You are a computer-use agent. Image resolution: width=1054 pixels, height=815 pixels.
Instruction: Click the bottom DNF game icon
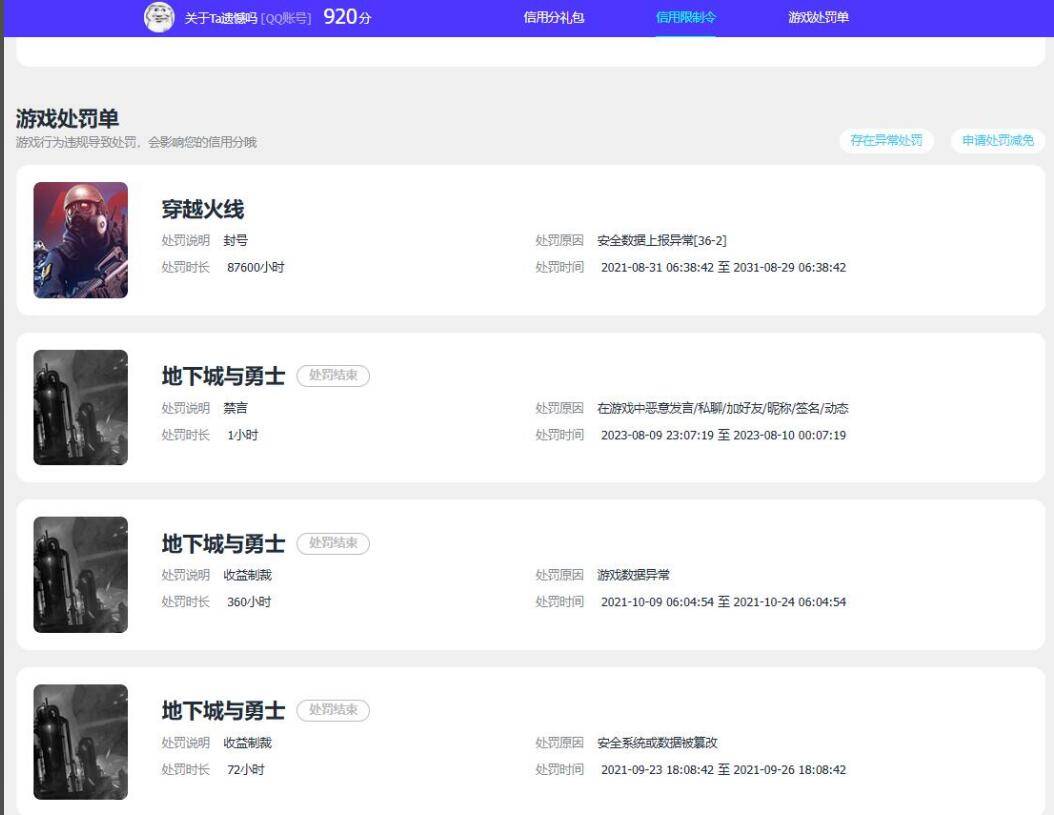(x=80, y=742)
